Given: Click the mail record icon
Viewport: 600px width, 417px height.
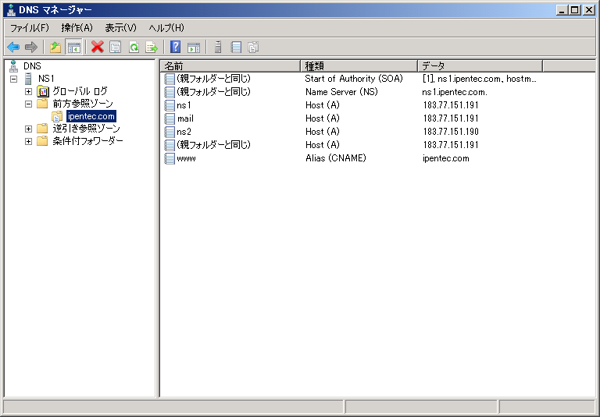Looking at the screenshot, I should 169,119.
